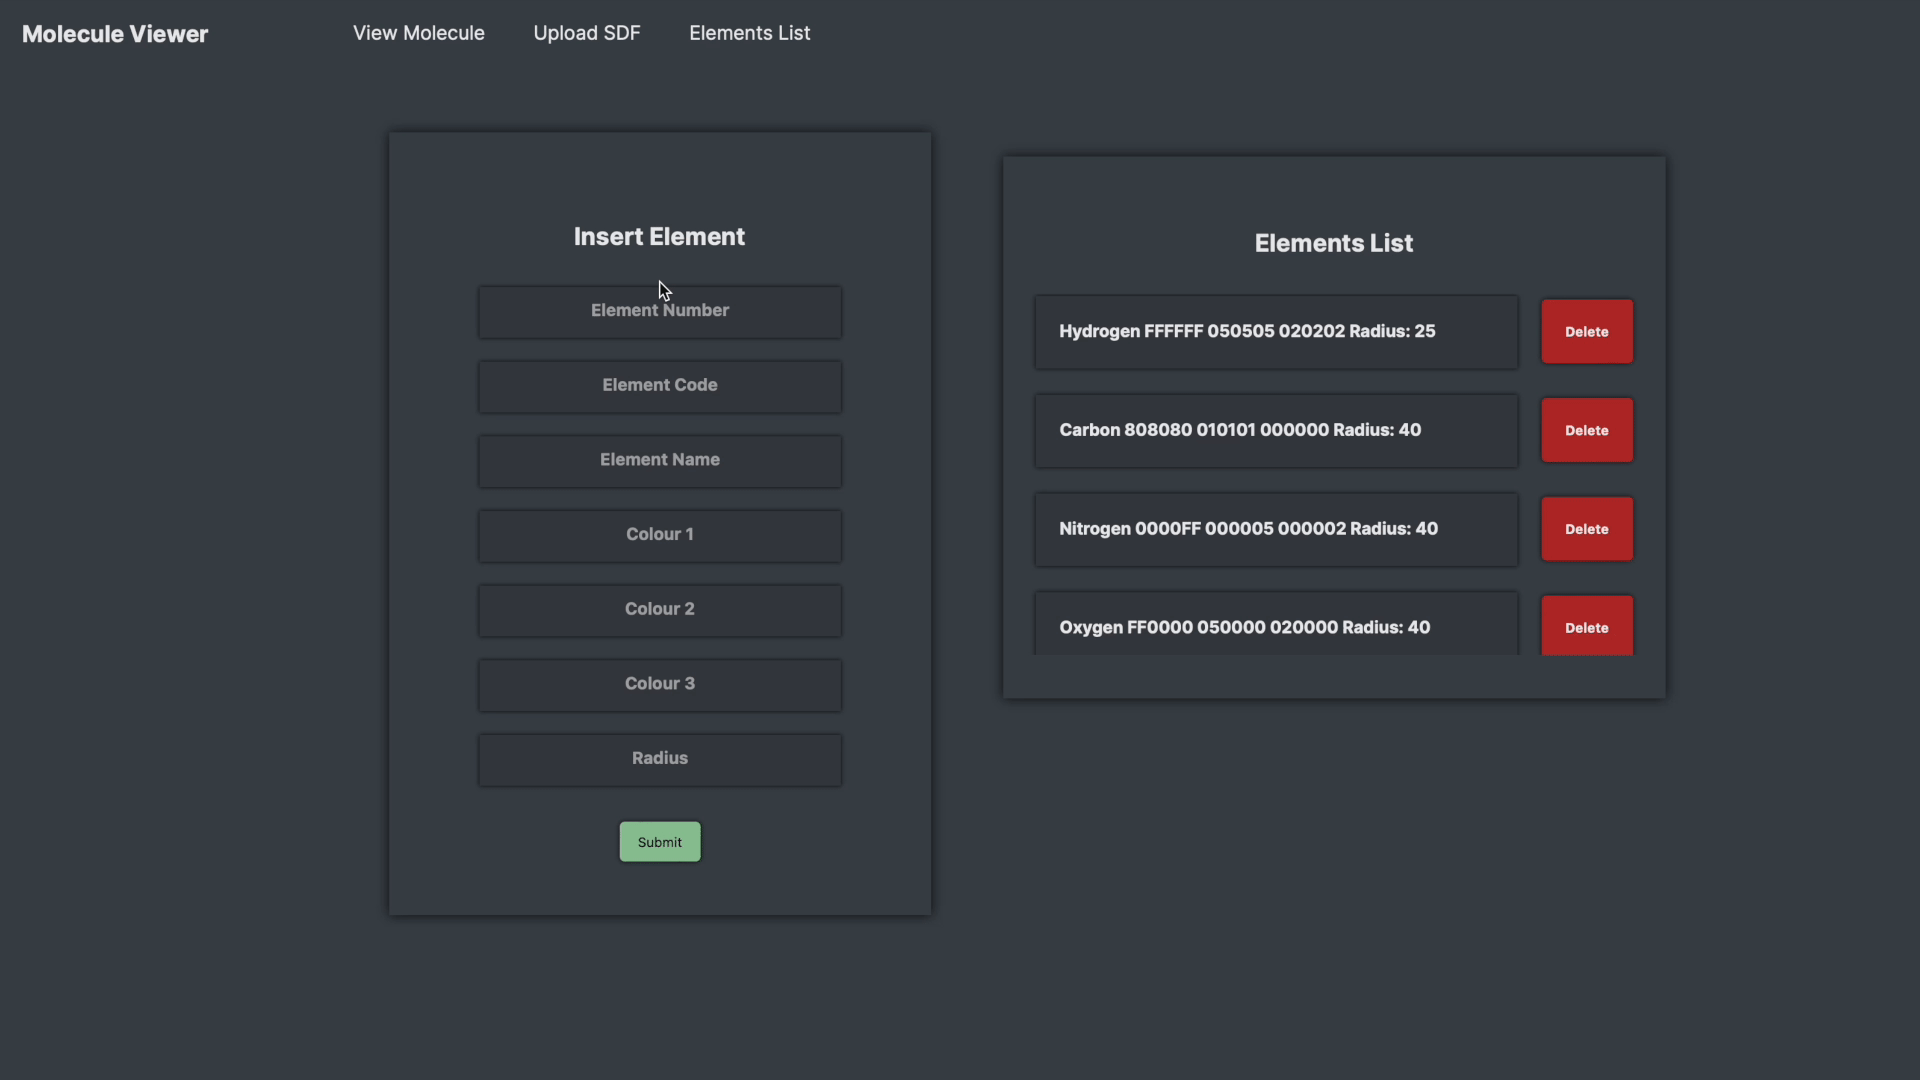Open the Elements List nav link
The height and width of the screenshot is (1080, 1920).
point(750,33)
